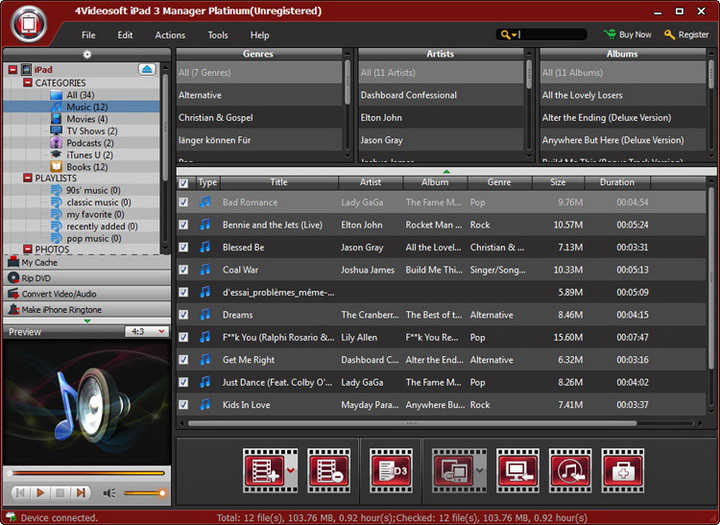Click the horizontal scrollbar under the file list
720x525 pixels.
pyautogui.click(x=412, y=423)
